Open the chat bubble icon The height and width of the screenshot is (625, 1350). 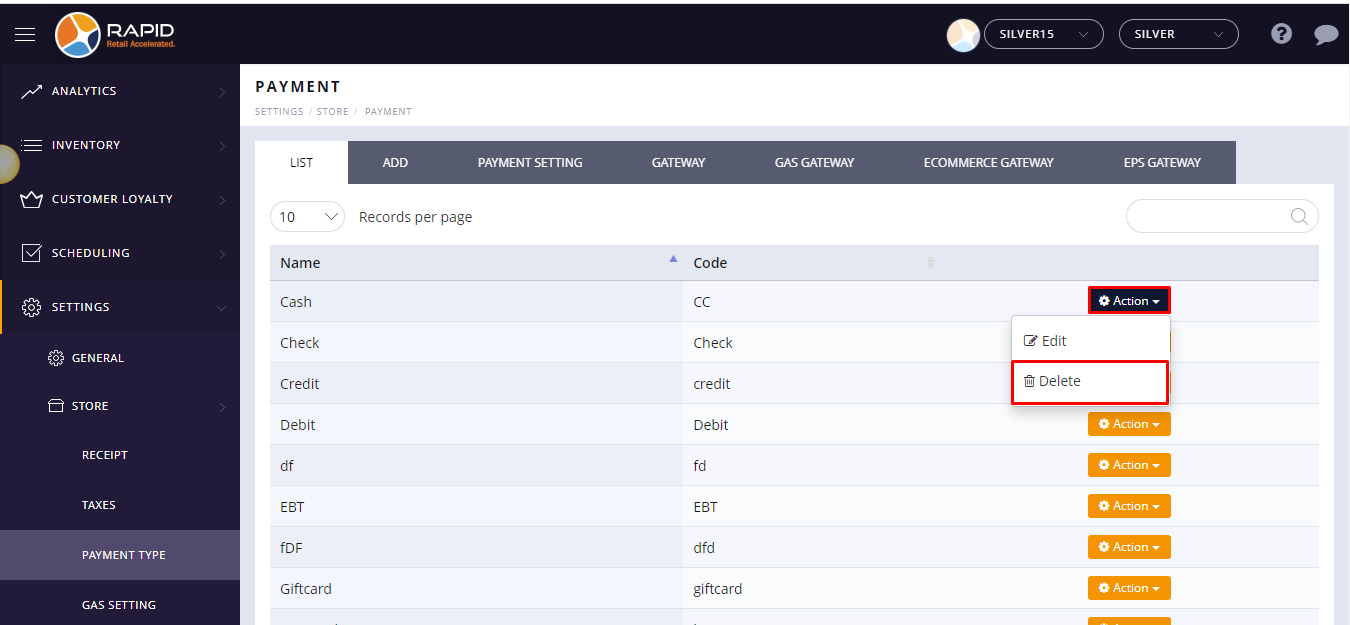[x=1326, y=35]
